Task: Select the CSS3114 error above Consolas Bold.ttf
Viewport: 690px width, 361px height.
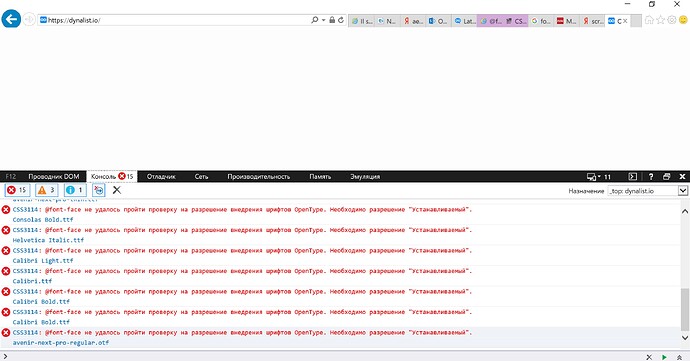Action: 242,210
